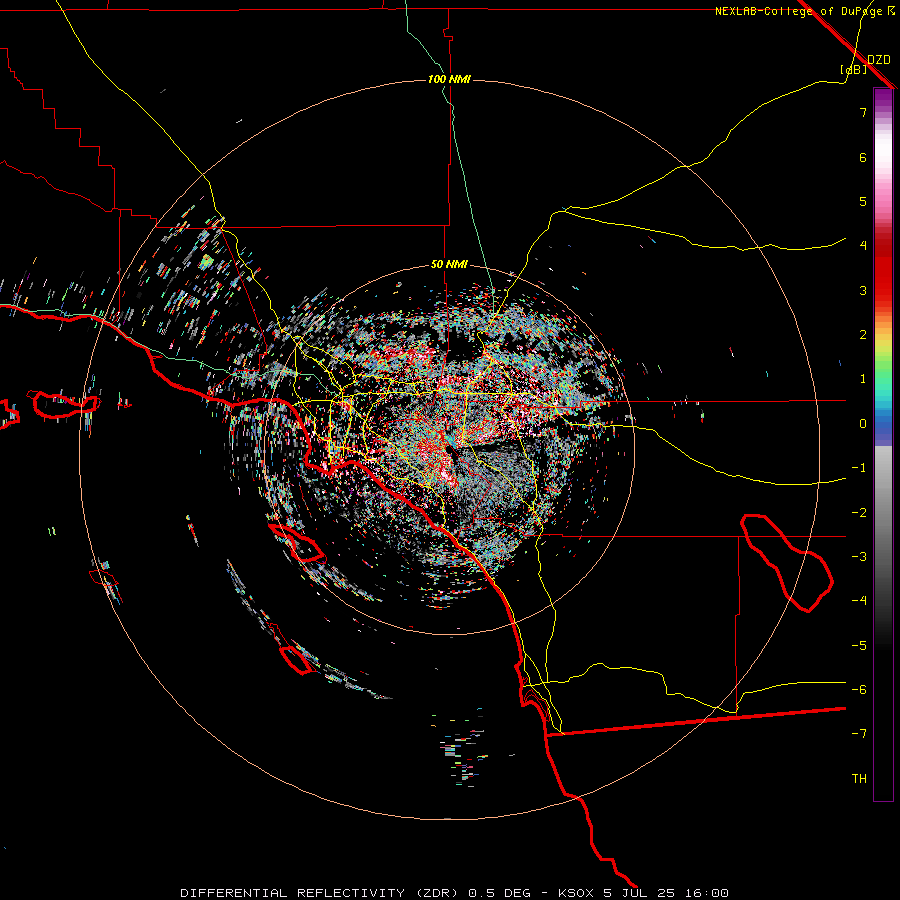Click the Differential Reflectivity (ZDR) title text

(320, 893)
